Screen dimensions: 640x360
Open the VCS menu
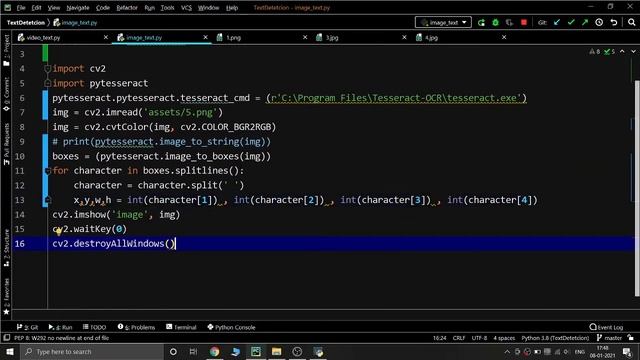tap(186, 8)
